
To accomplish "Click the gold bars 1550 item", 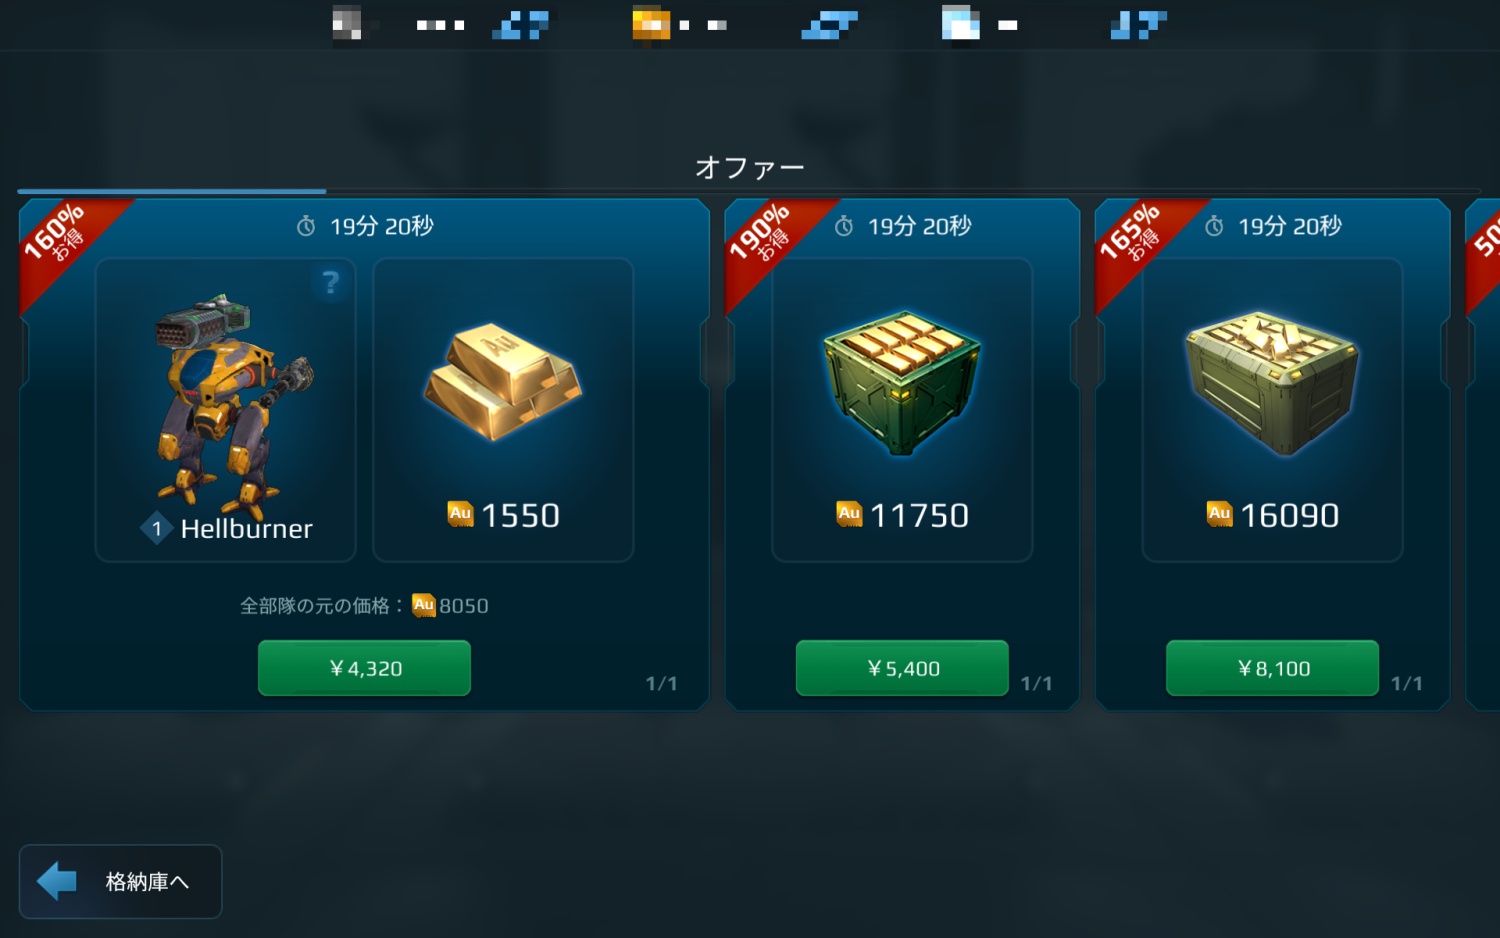I will [x=503, y=410].
